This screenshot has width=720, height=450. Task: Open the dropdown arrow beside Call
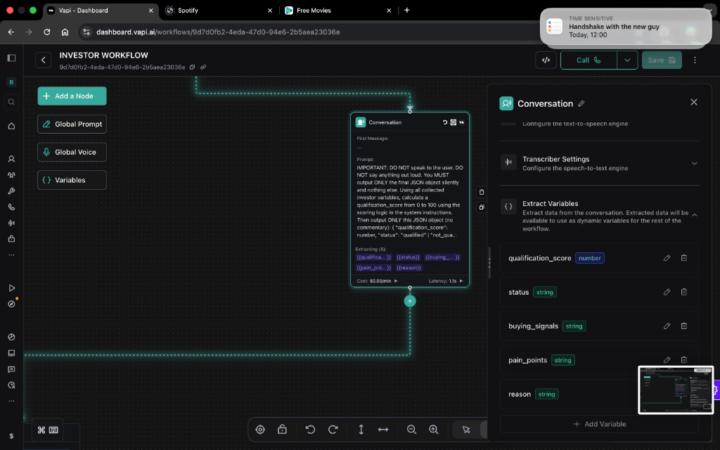click(627, 60)
